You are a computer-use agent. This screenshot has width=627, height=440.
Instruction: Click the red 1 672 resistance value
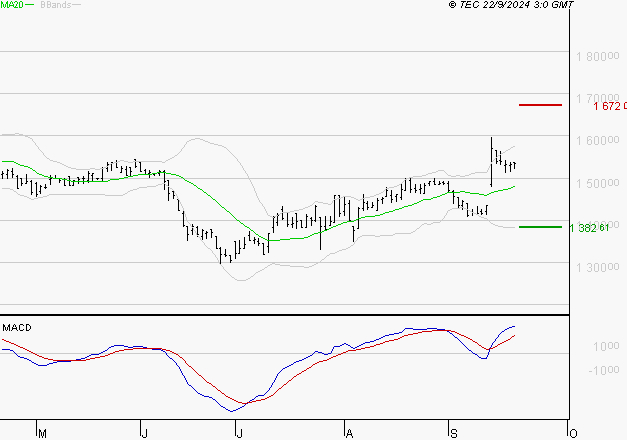(610, 106)
